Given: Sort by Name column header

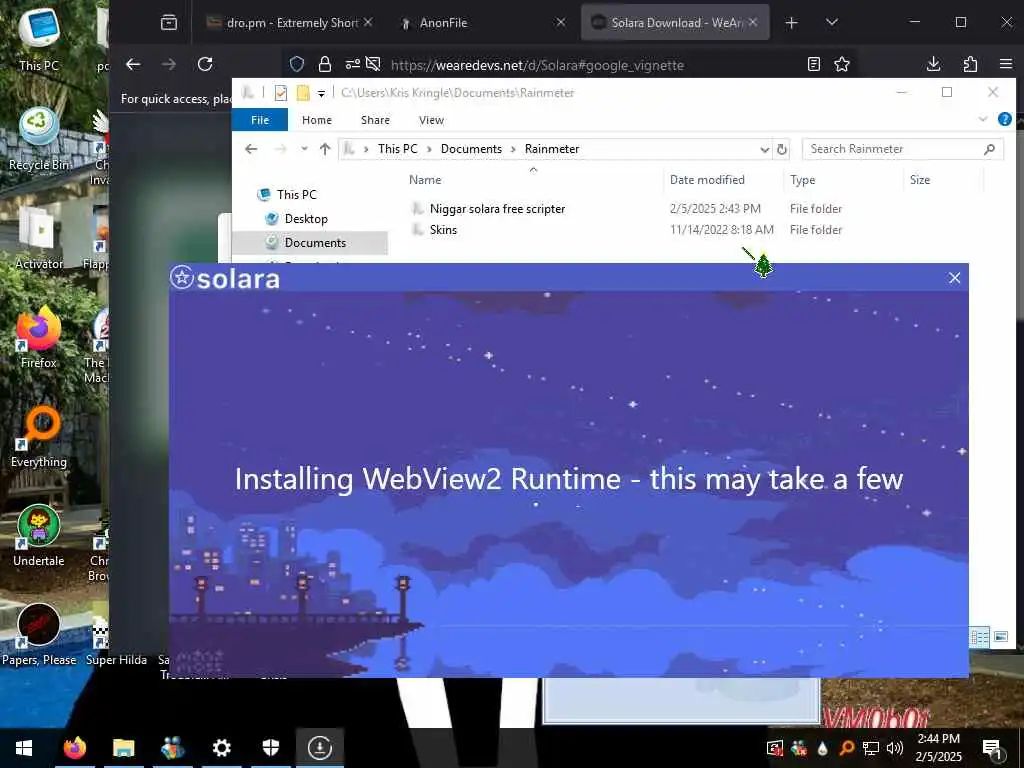Looking at the screenshot, I should (x=425, y=180).
